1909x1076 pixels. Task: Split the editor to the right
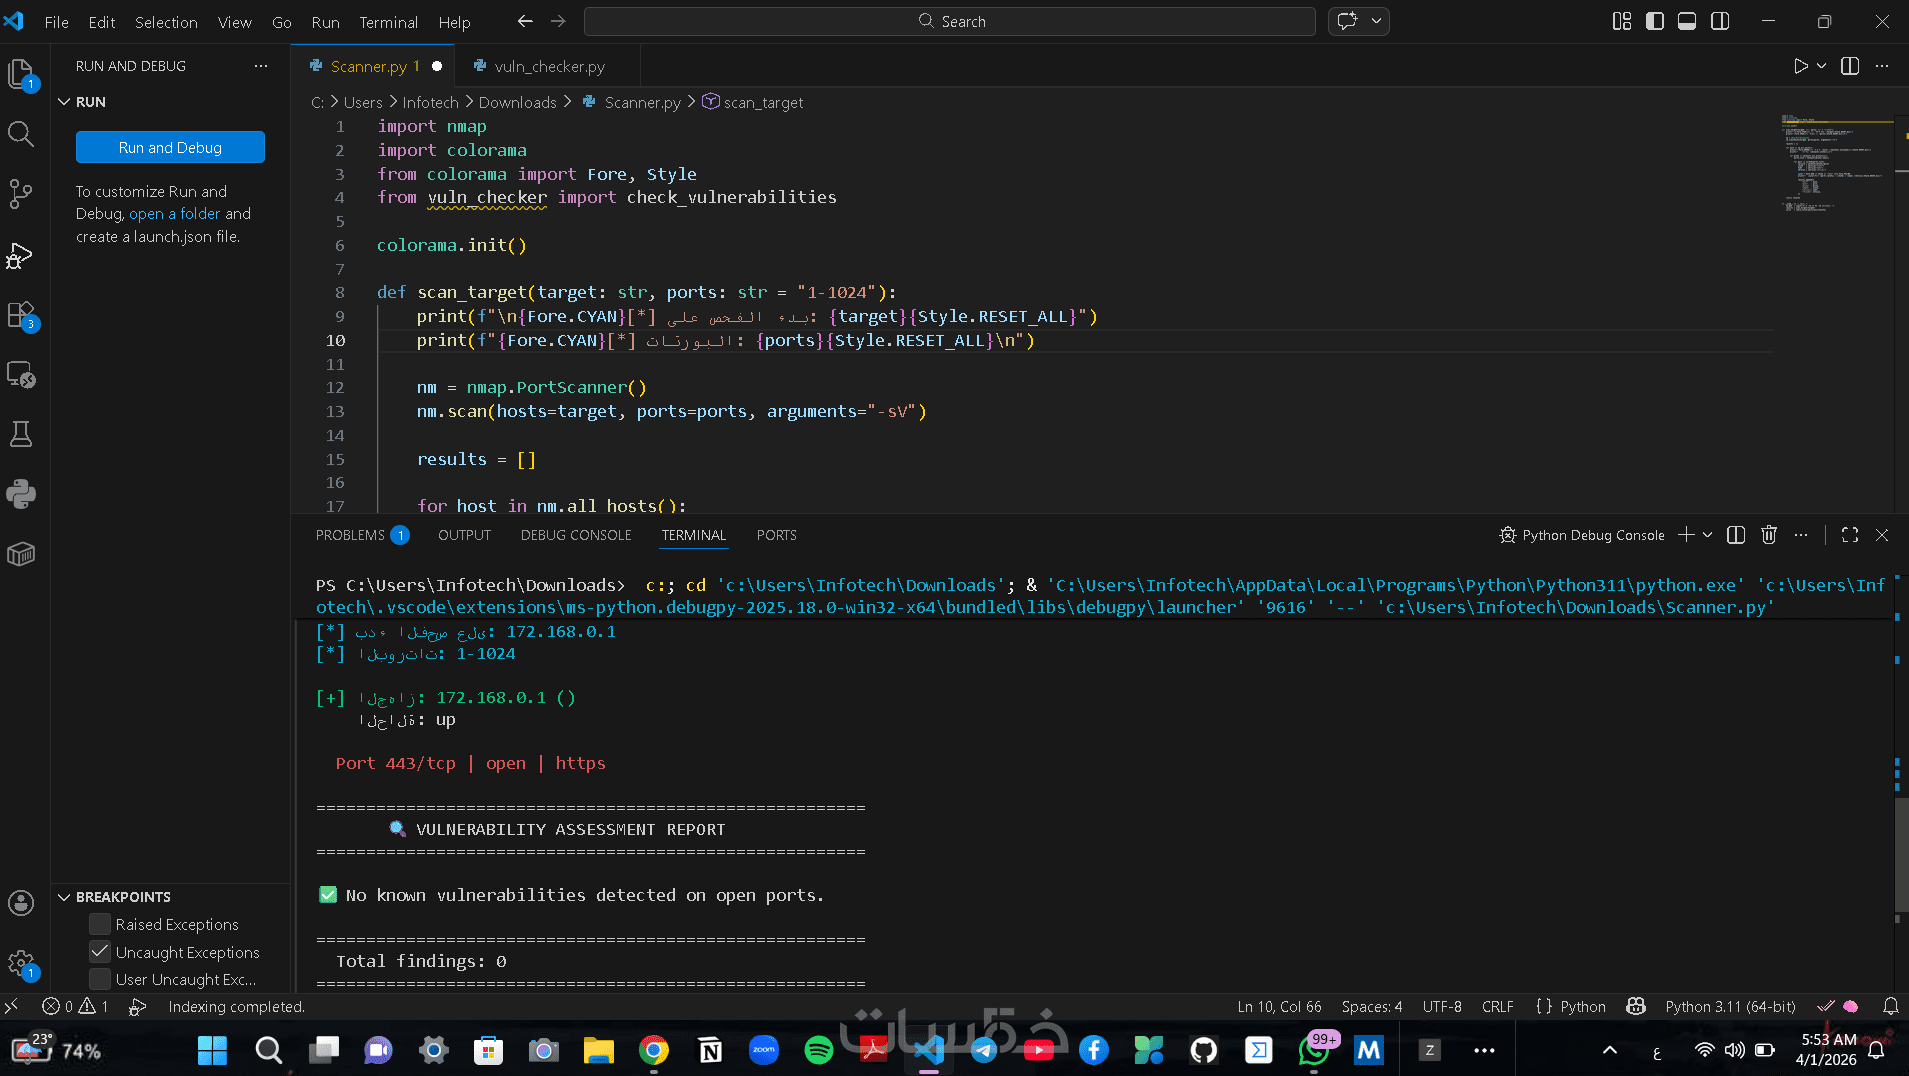[1850, 66]
